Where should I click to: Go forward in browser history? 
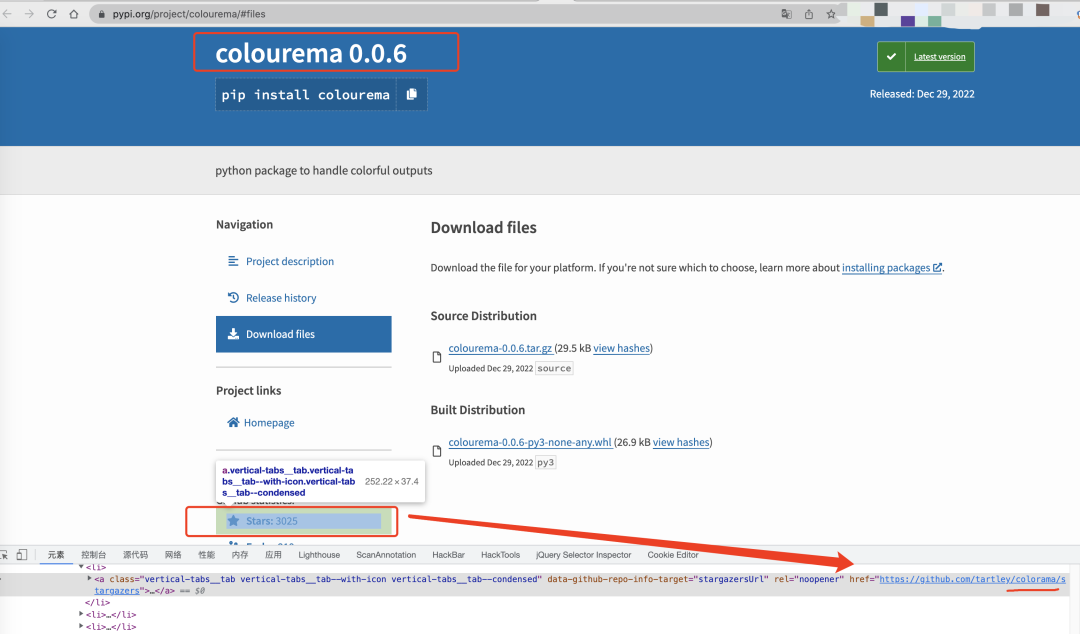click(x=29, y=14)
